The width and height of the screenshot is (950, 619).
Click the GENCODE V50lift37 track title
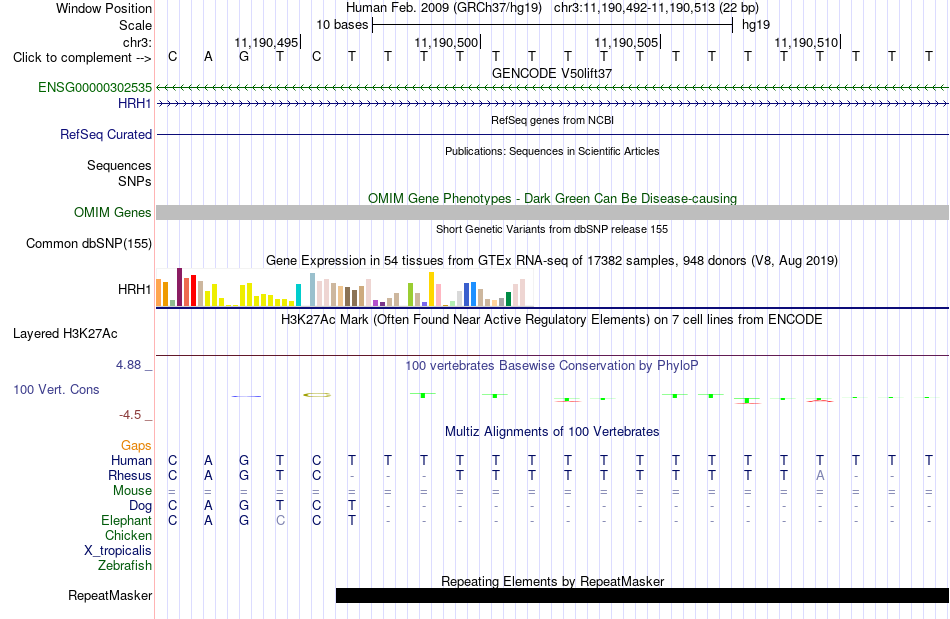pos(552,73)
